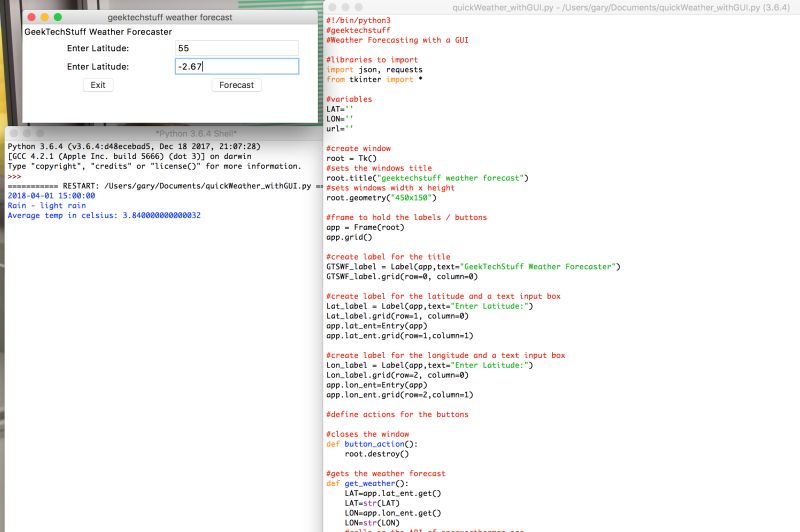This screenshot has width=800, height=532.
Task: Close the geektechstuff weather forecast window
Action: pos(32,17)
